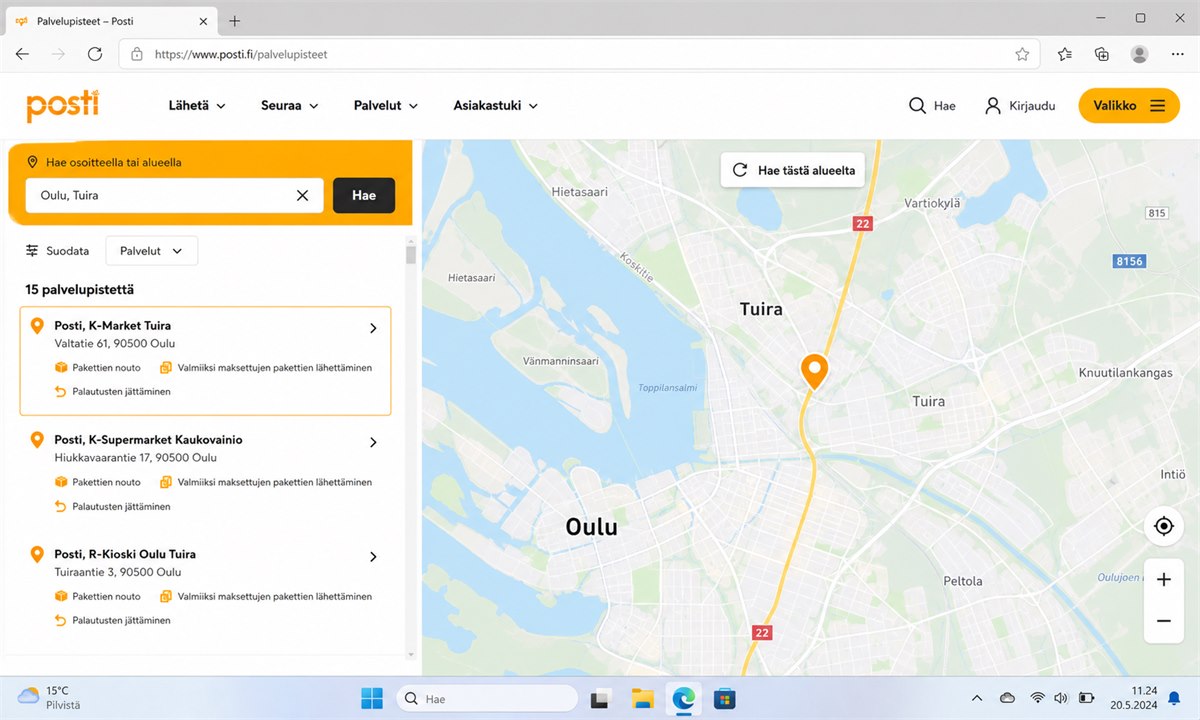Open Posti, K-Market Tuira details
The image size is (1200, 720).
pos(205,361)
